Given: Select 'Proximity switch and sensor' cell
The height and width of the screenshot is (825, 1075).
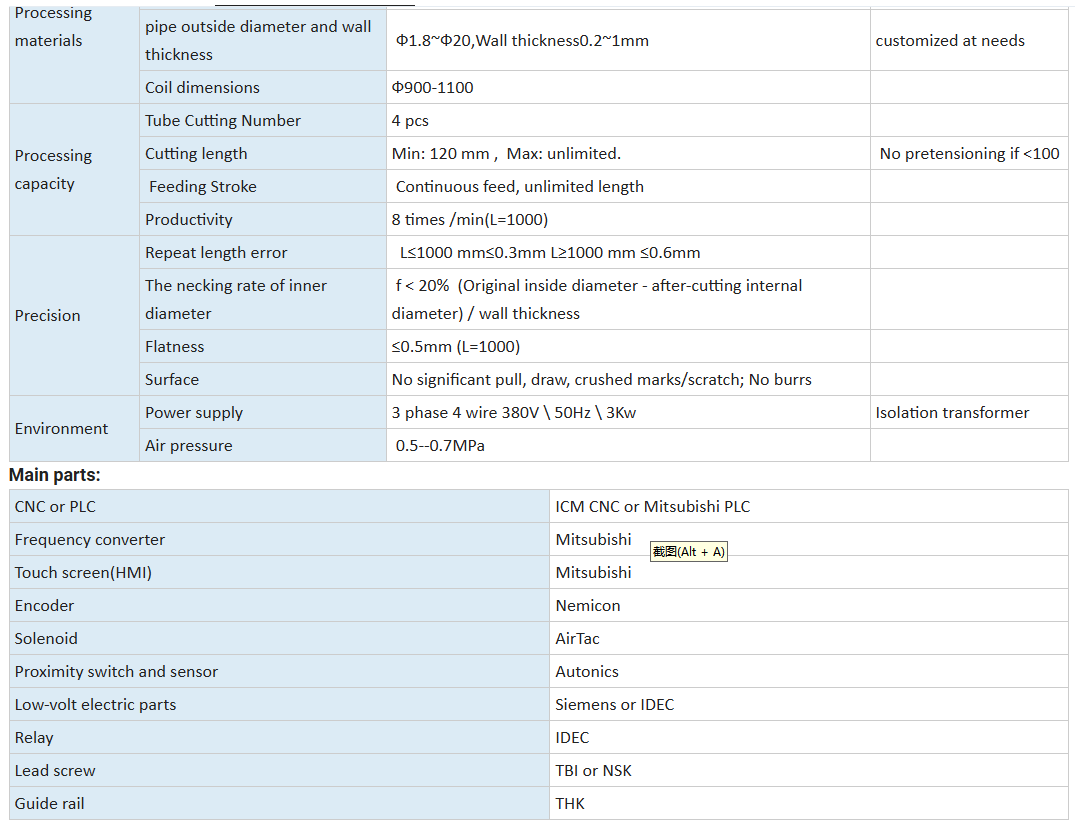Looking at the screenshot, I should (279, 671).
